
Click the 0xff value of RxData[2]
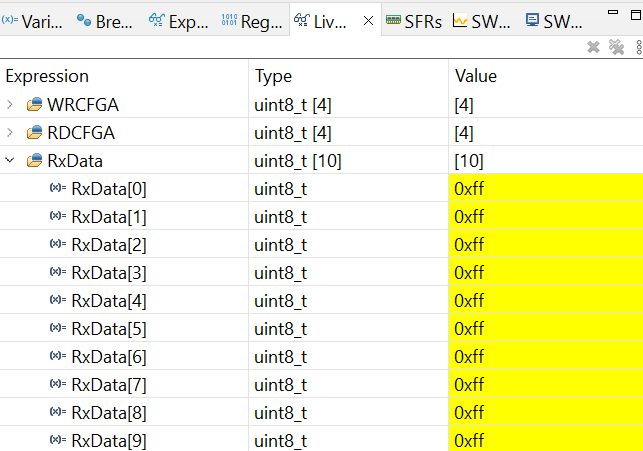pos(469,244)
